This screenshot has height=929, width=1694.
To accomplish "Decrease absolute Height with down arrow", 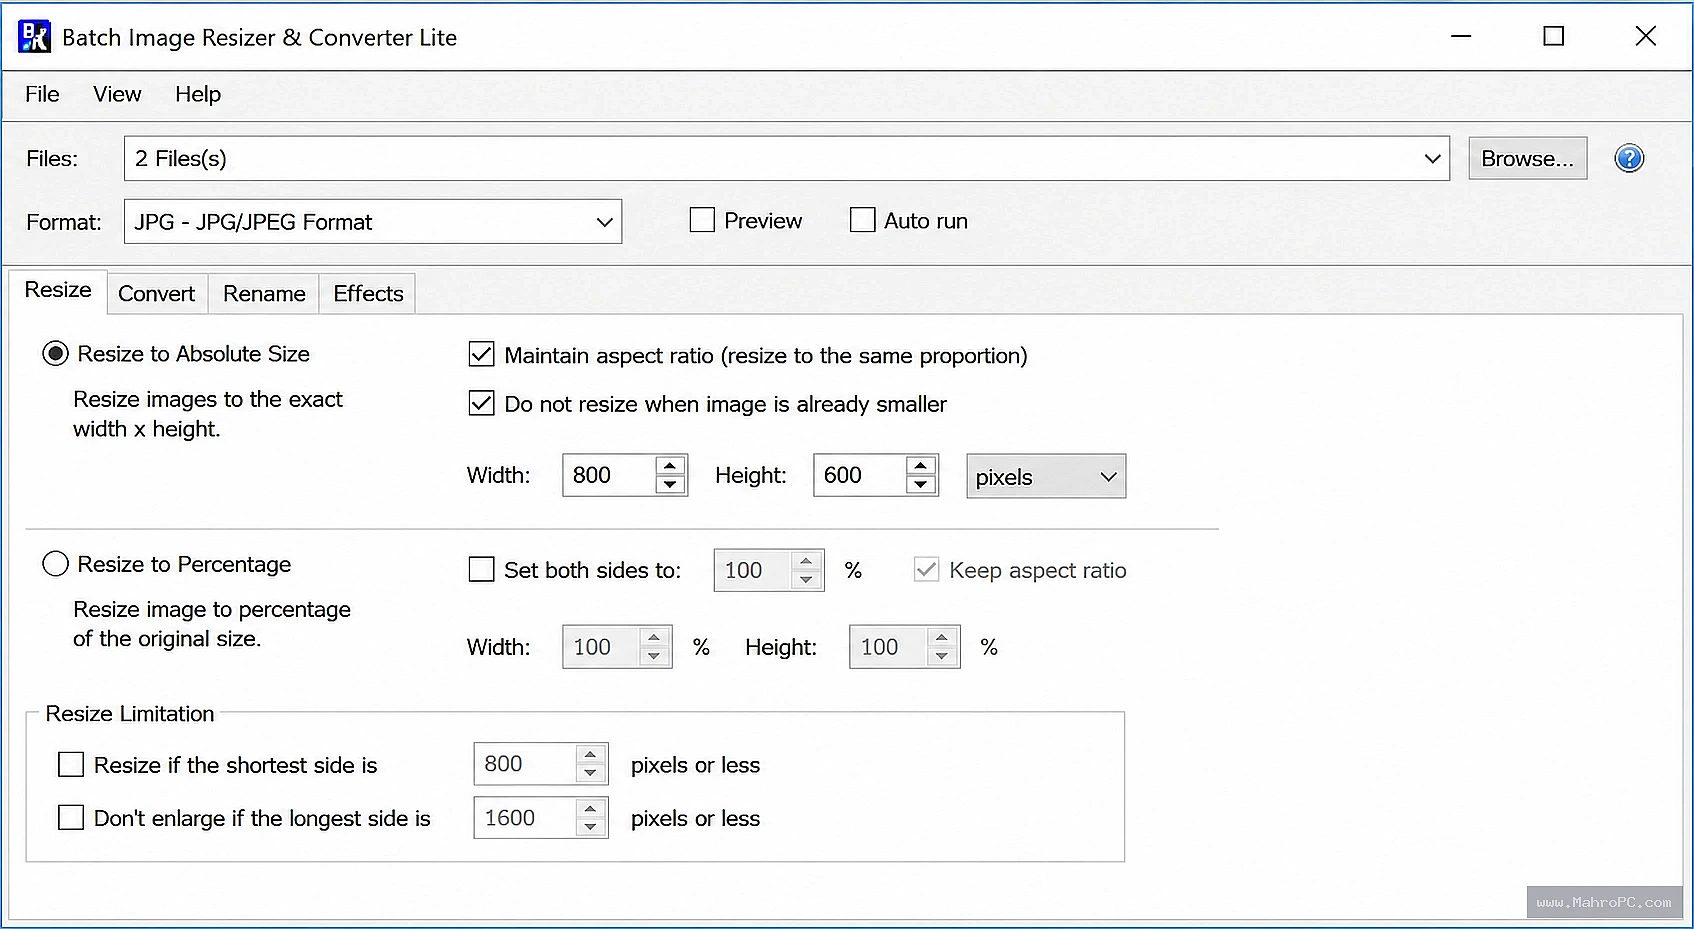I will coord(921,485).
